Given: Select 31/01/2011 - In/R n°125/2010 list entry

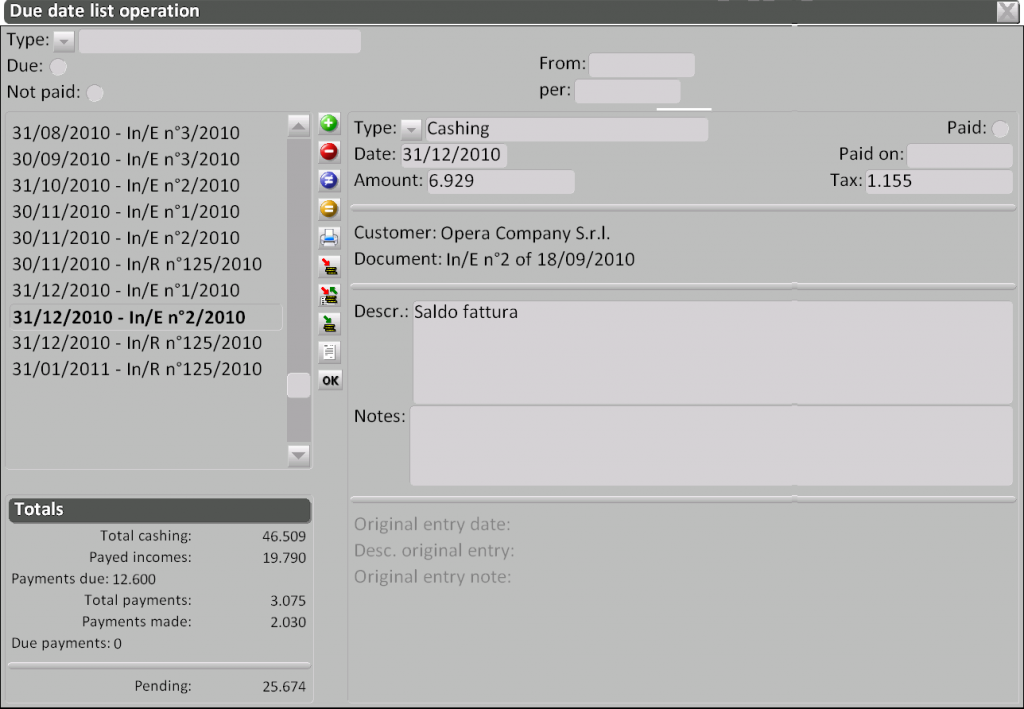Looking at the screenshot, I should click(137, 369).
